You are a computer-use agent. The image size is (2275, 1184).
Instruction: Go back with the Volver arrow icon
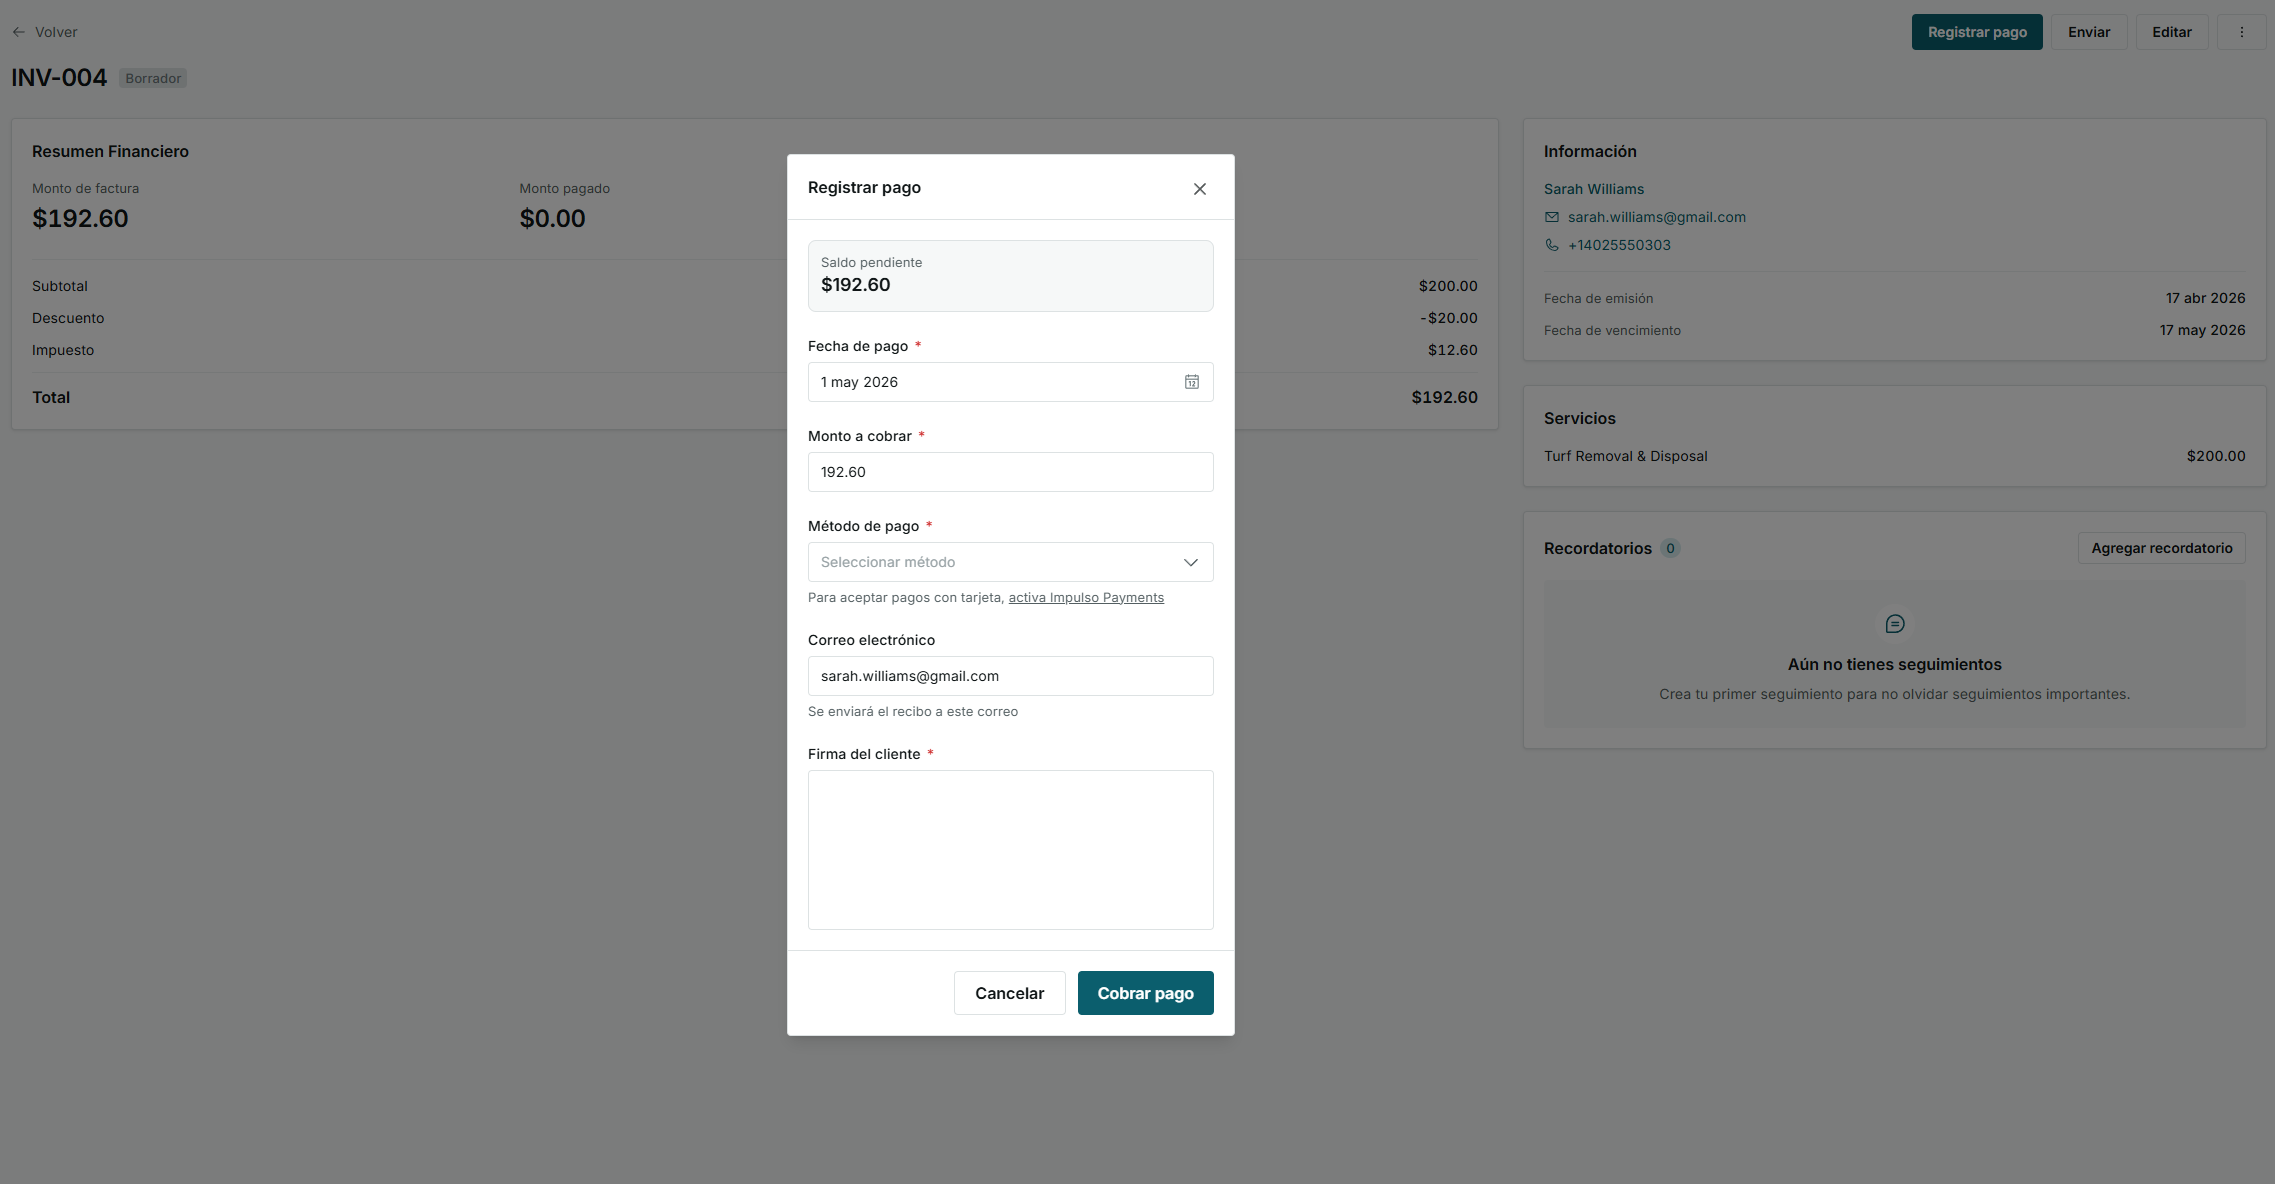[19, 32]
